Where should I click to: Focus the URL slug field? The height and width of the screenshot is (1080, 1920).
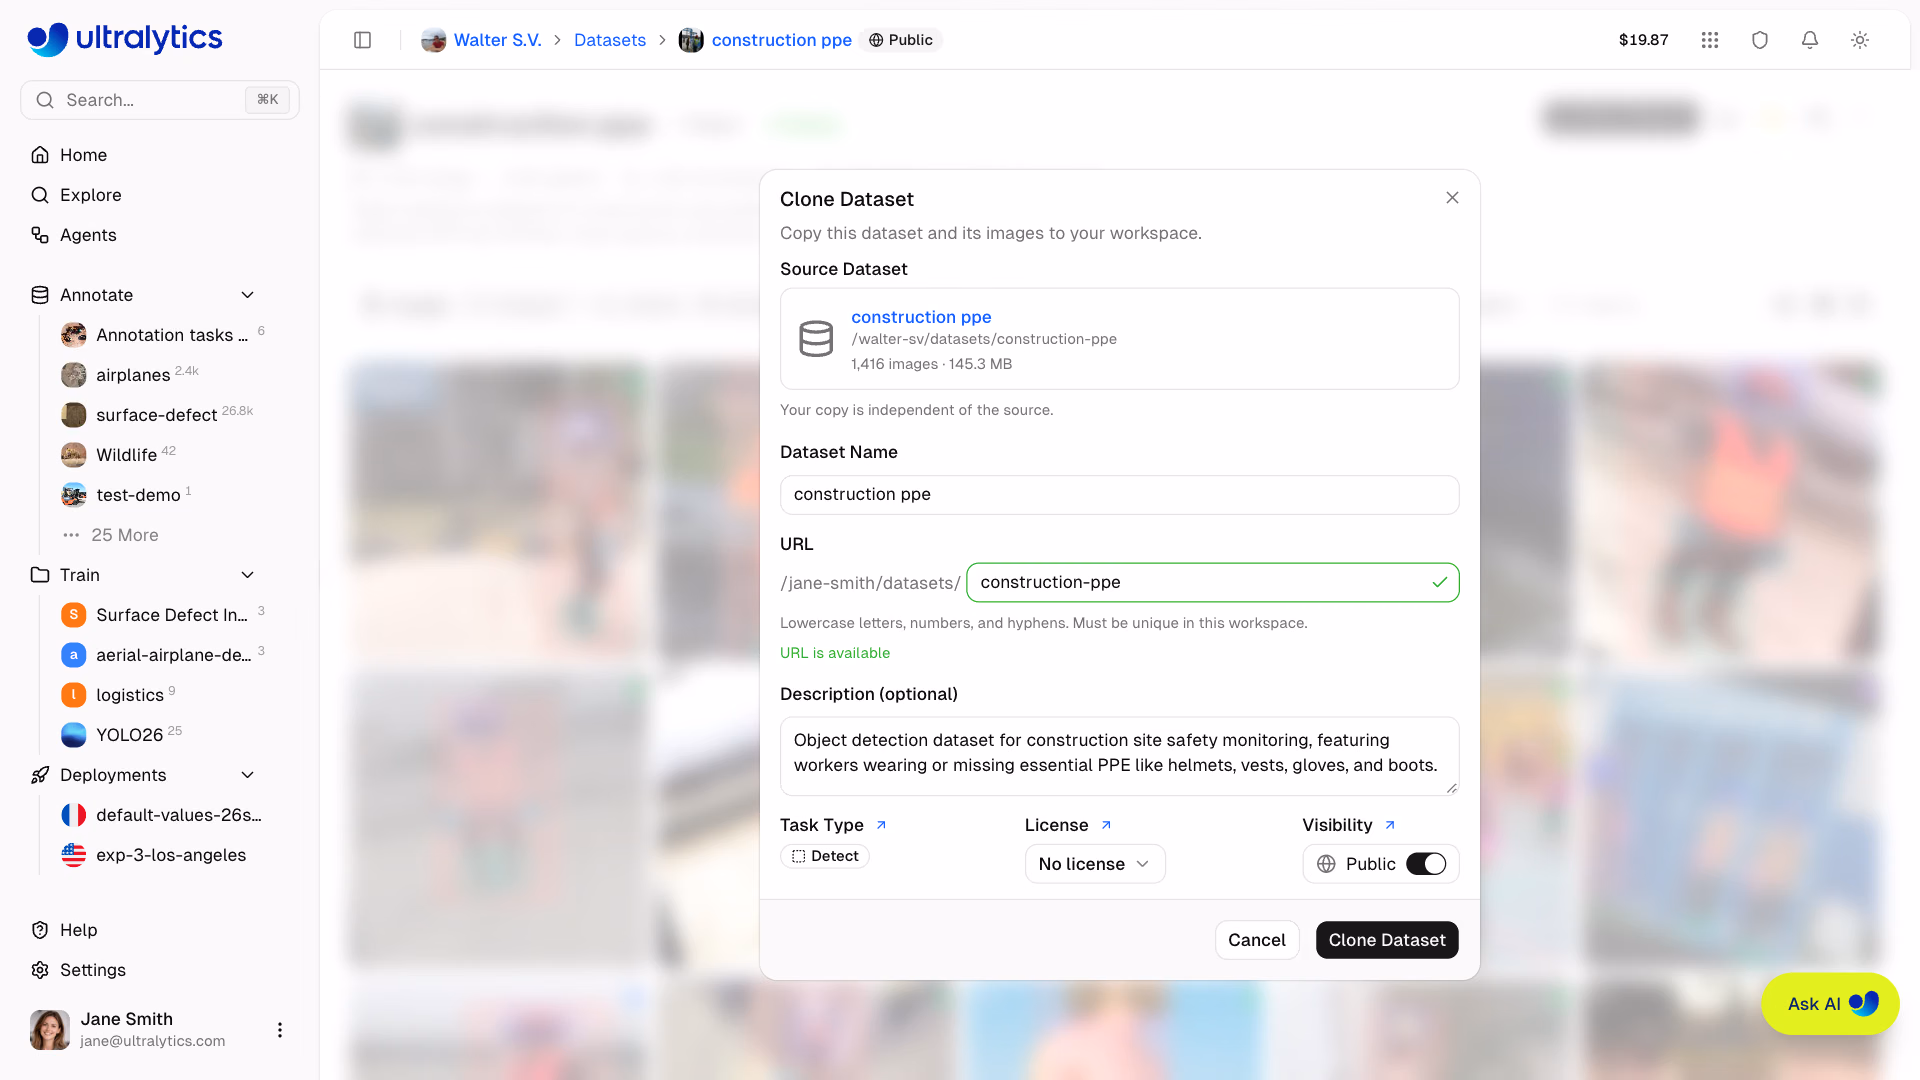coord(1212,583)
